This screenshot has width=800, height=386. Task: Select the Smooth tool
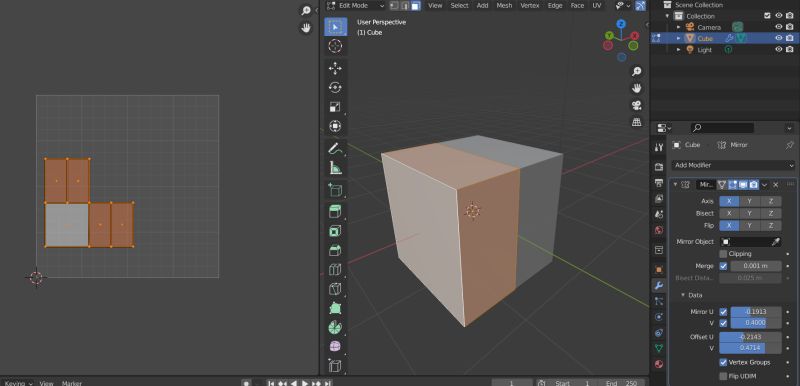tap(335, 347)
